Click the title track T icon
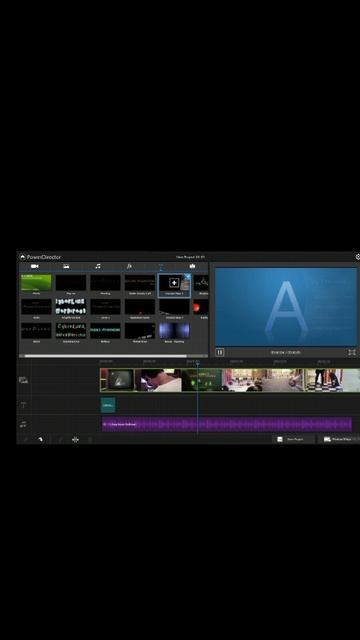This screenshot has height=640, width=360. (x=24, y=405)
